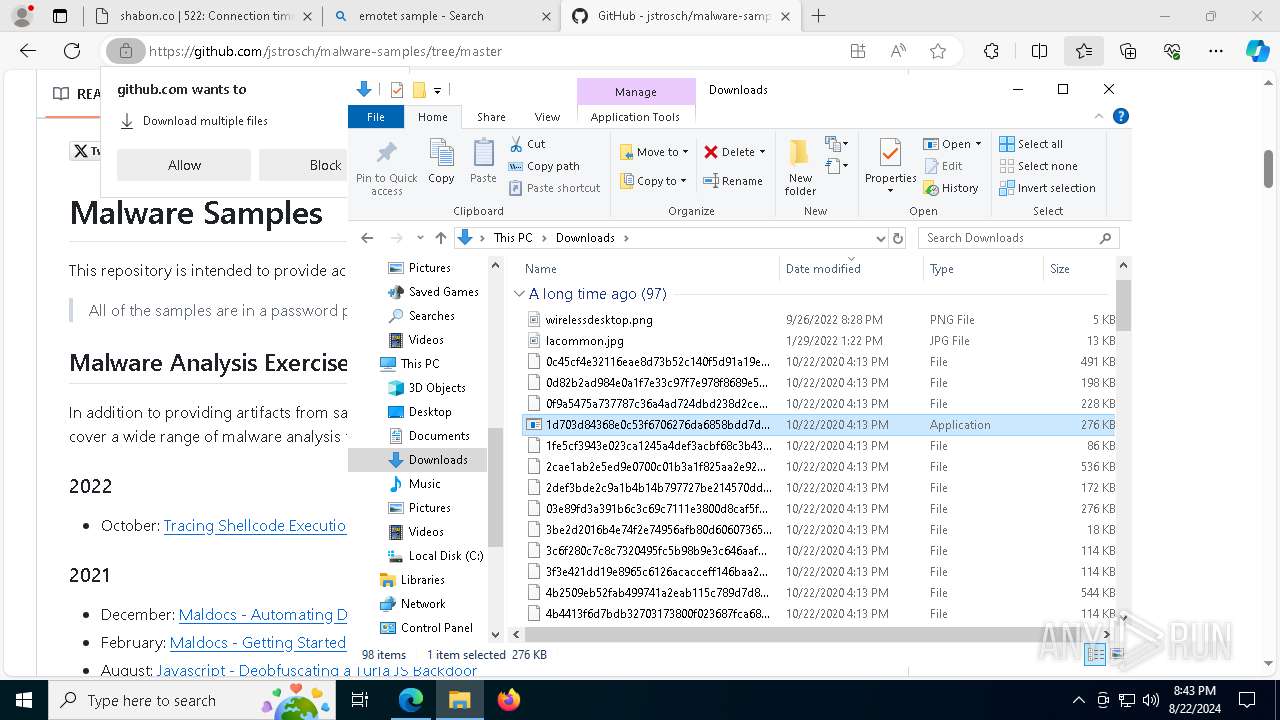1280x720 pixels.
Task: Click Edit in Open group
Action: coord(943,166)
